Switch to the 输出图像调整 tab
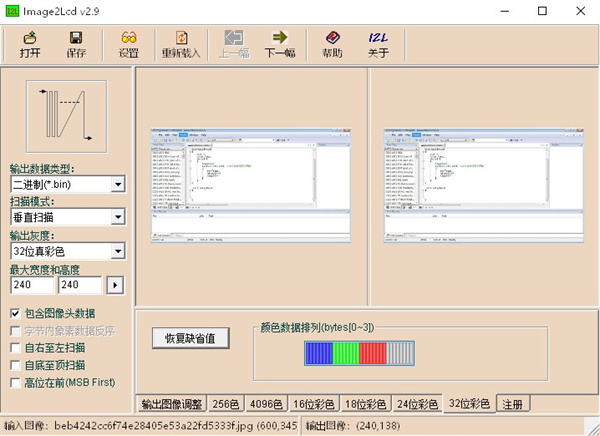 tap(171, 404)
